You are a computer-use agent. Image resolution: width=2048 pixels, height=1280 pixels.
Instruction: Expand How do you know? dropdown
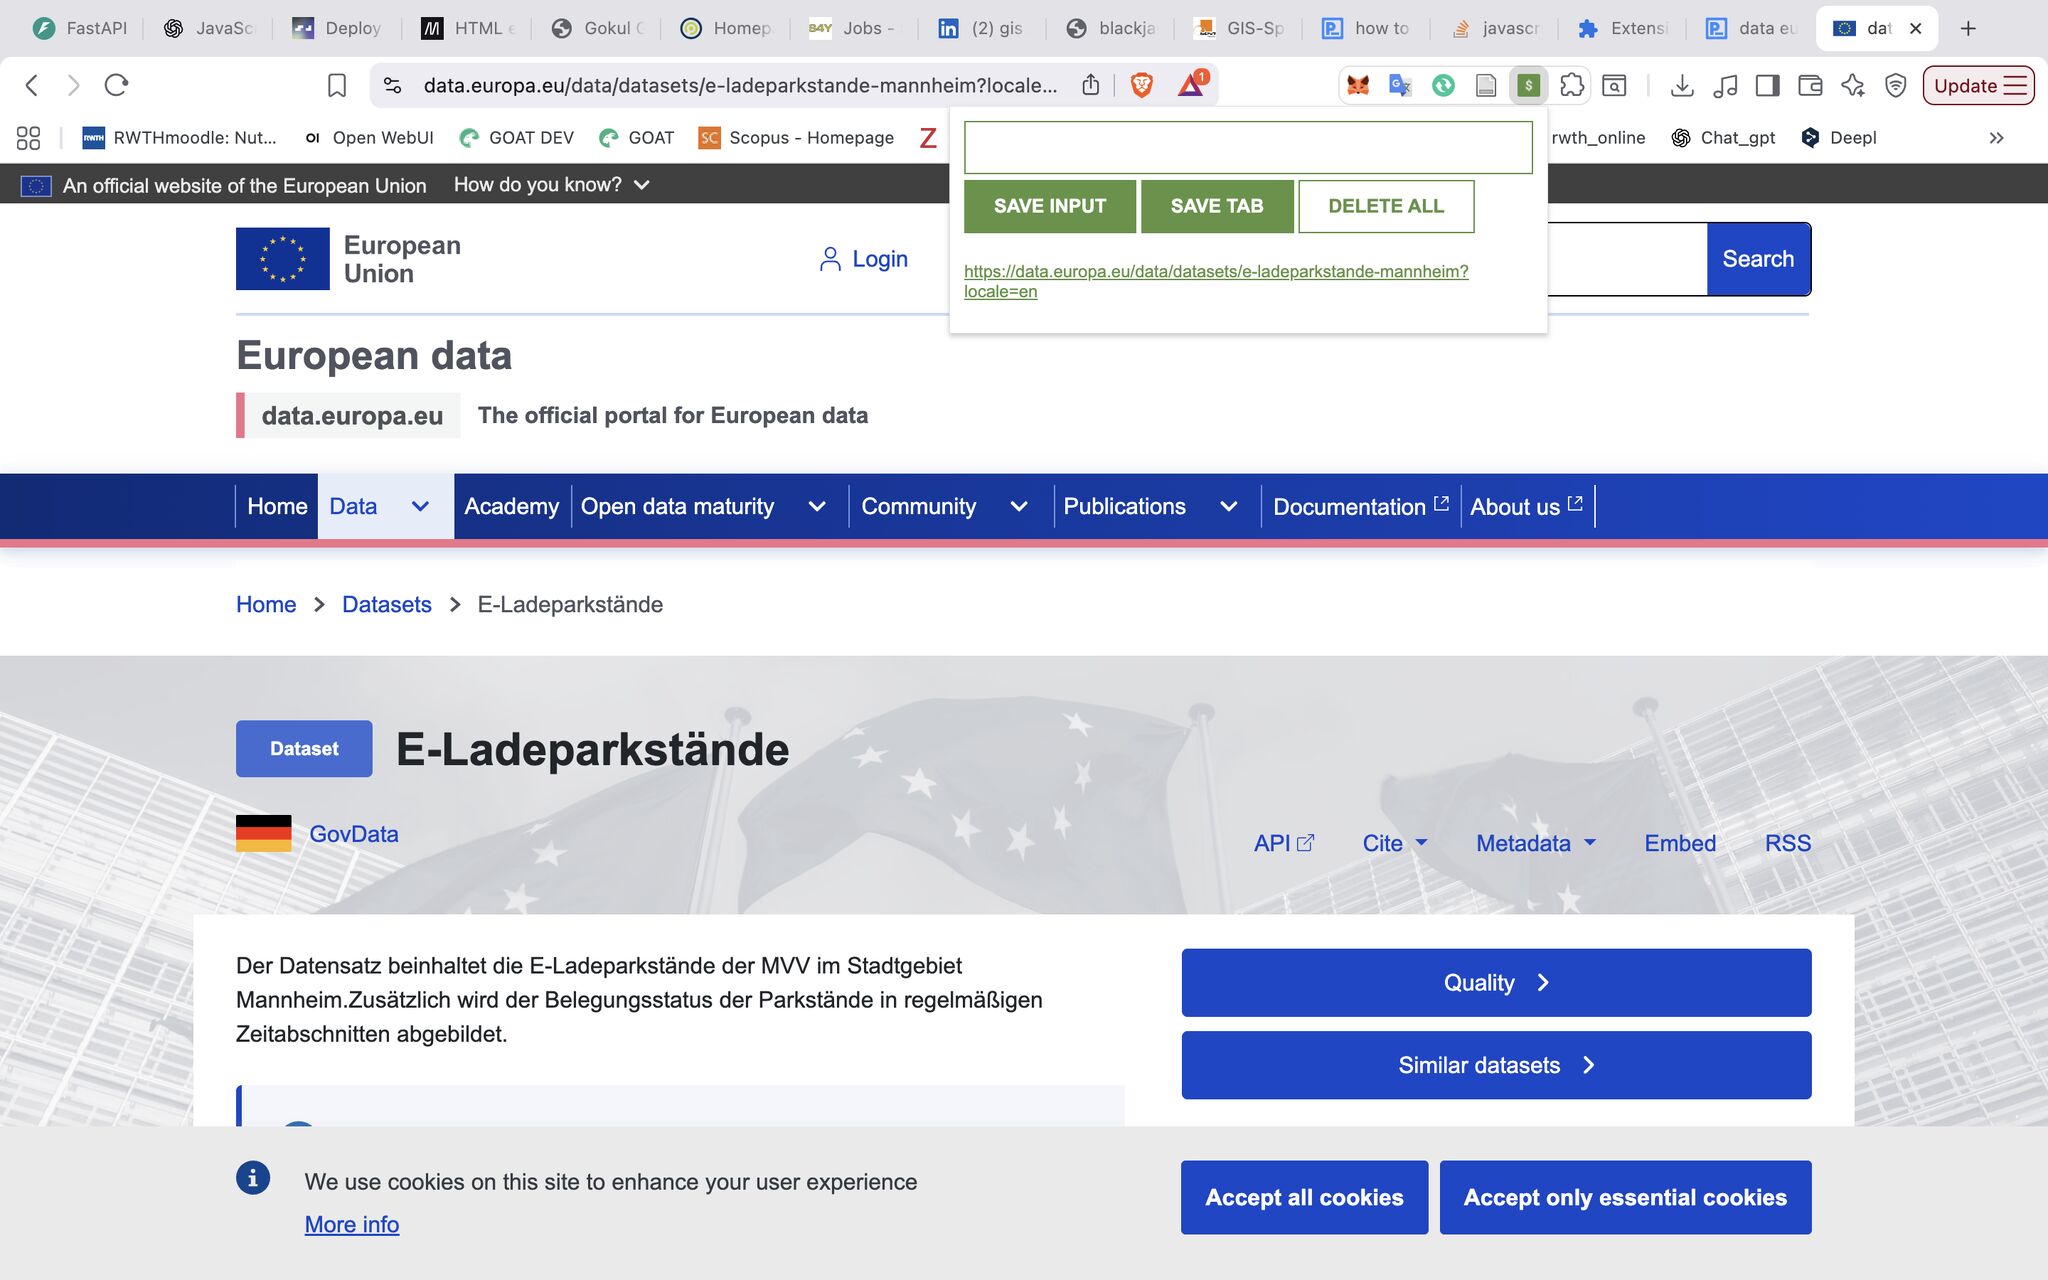[x=551, y=185]
